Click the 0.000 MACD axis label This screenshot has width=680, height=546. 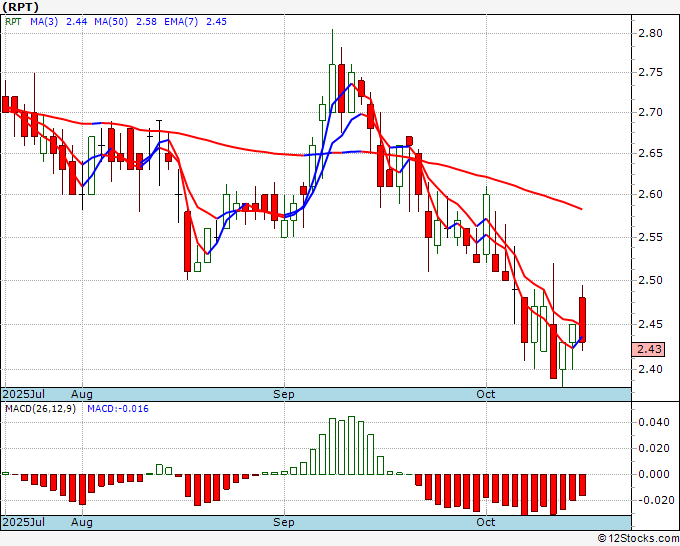pyautogui.click(x=654, y=474)
